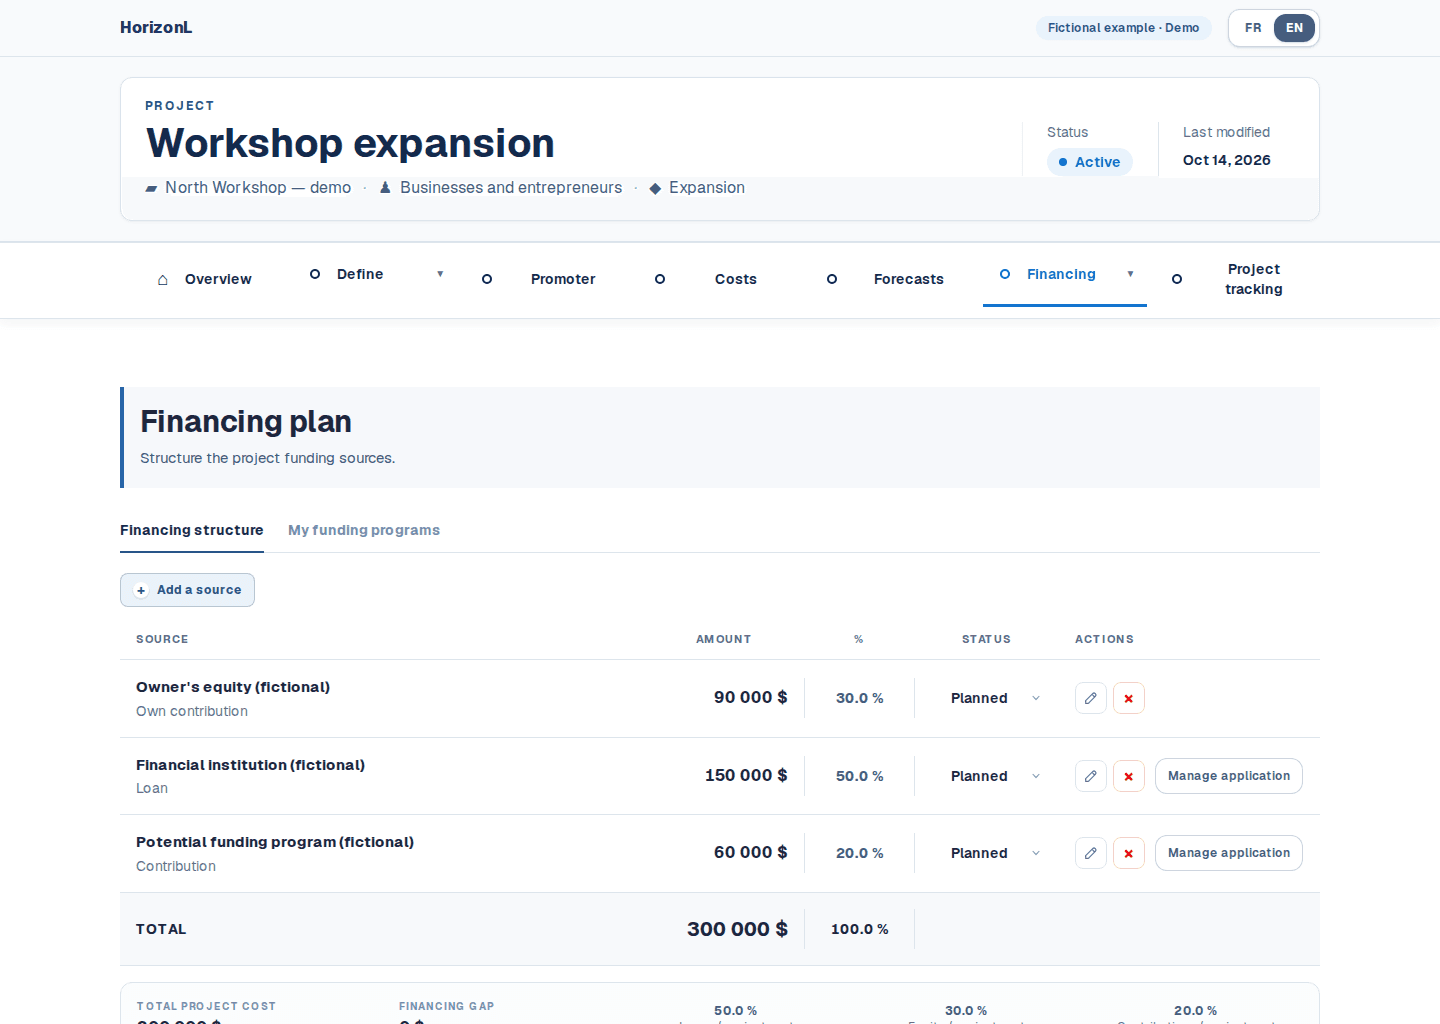Viewport: 1440px width, 1024px height.
Task: Click the Status column header
Action: [987, 639]
